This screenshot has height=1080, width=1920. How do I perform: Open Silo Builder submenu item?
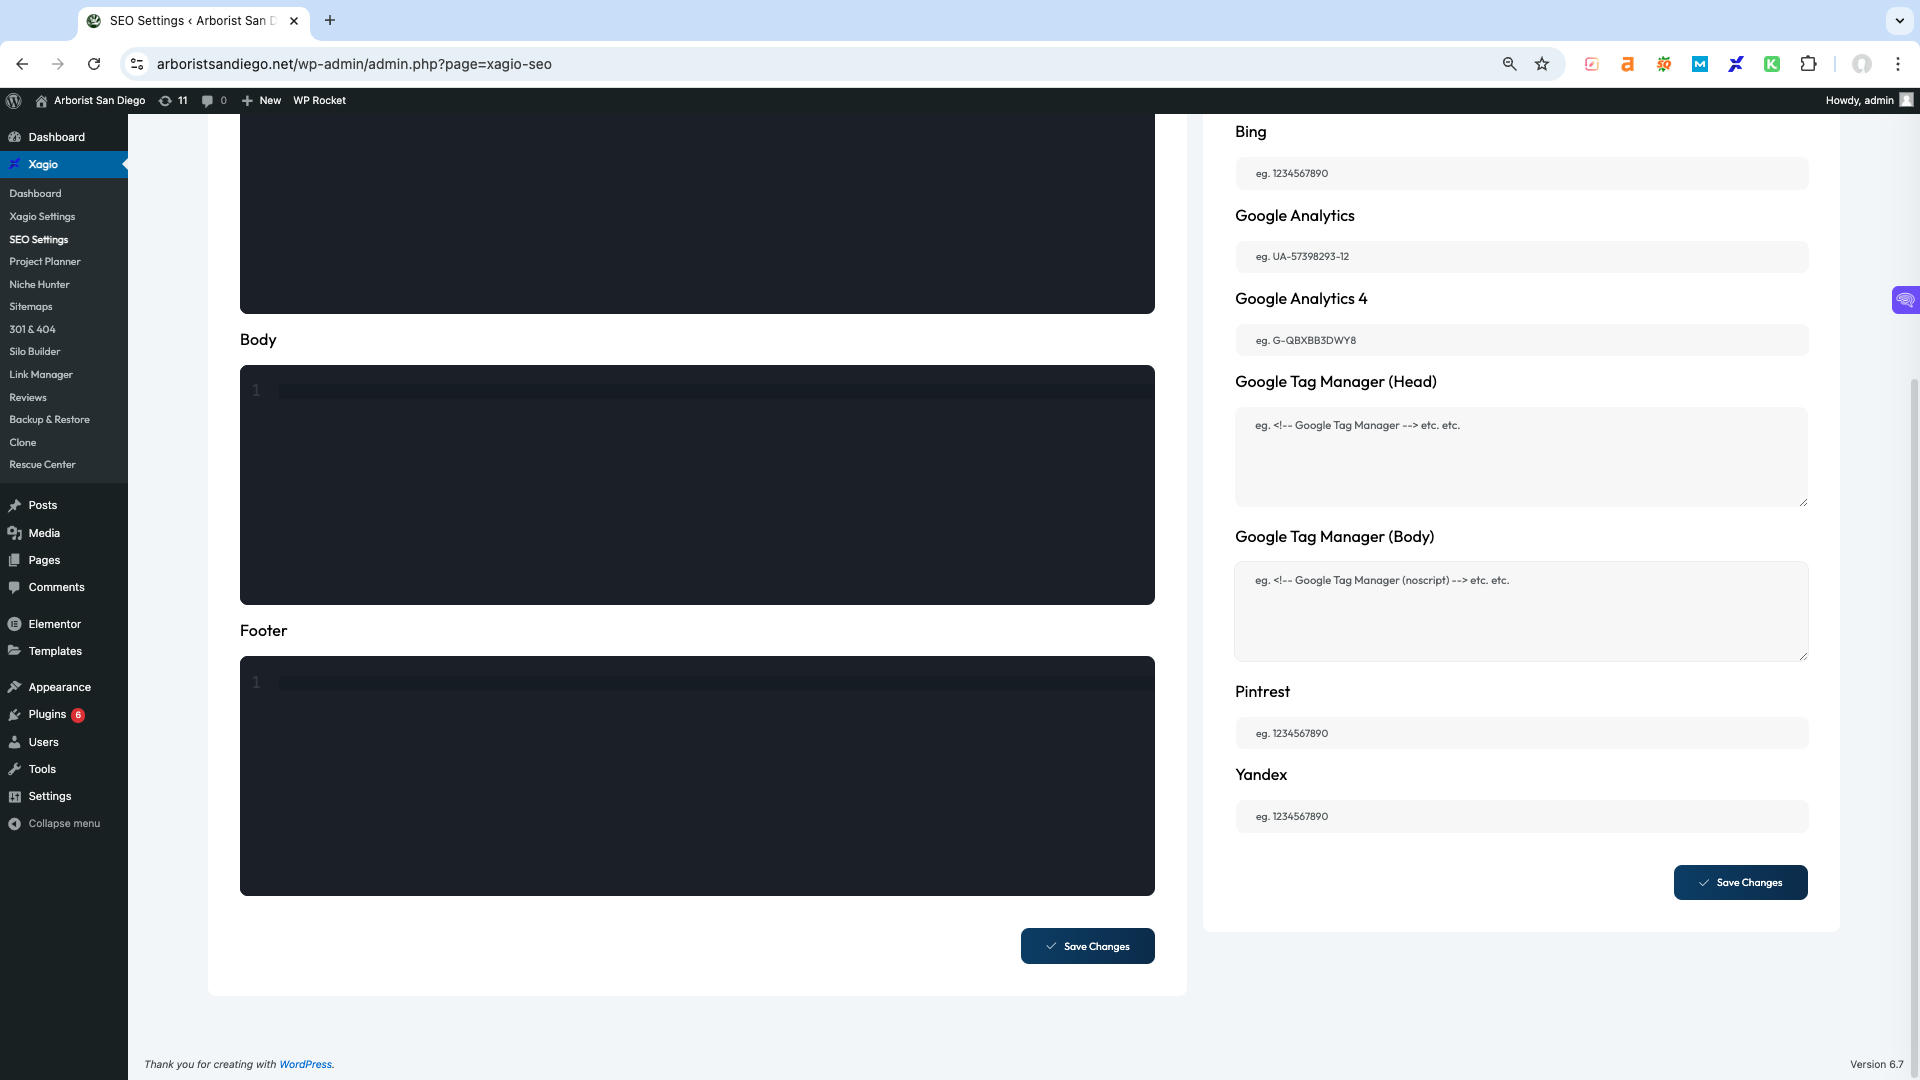(35, 351)
